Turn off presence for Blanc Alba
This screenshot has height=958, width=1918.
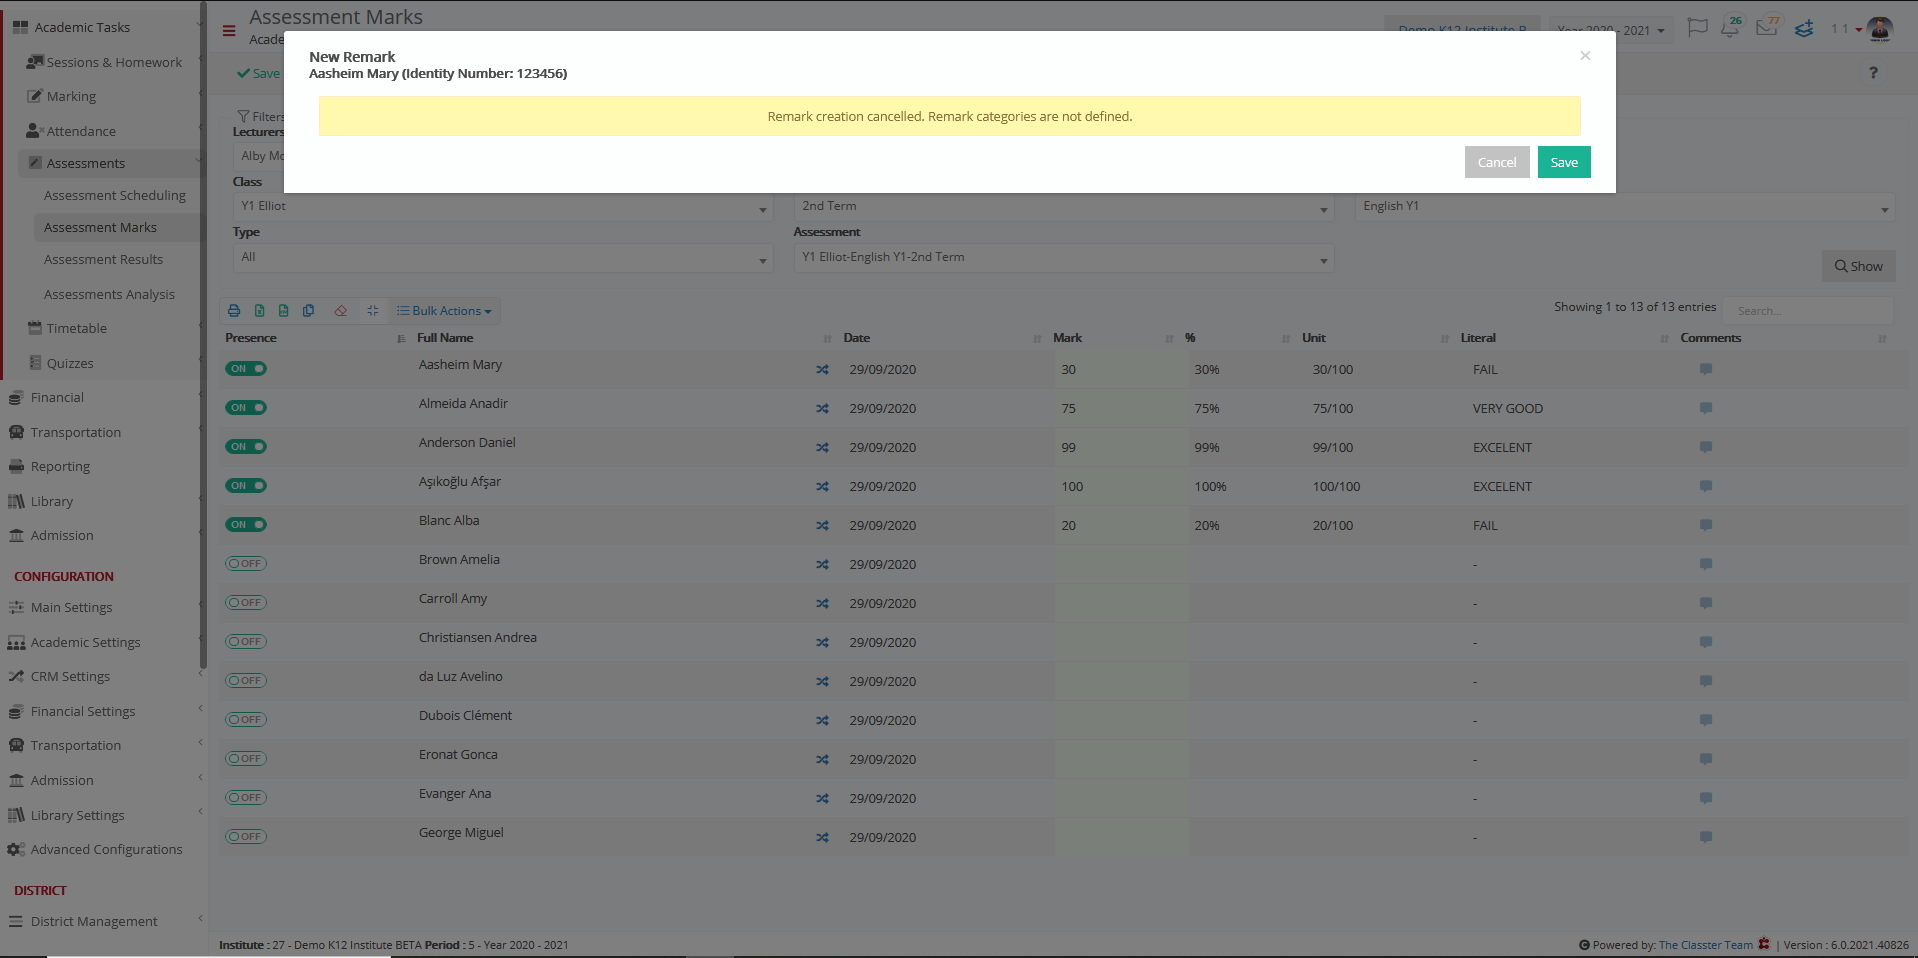pyautogui.click(x=246, y=525)
